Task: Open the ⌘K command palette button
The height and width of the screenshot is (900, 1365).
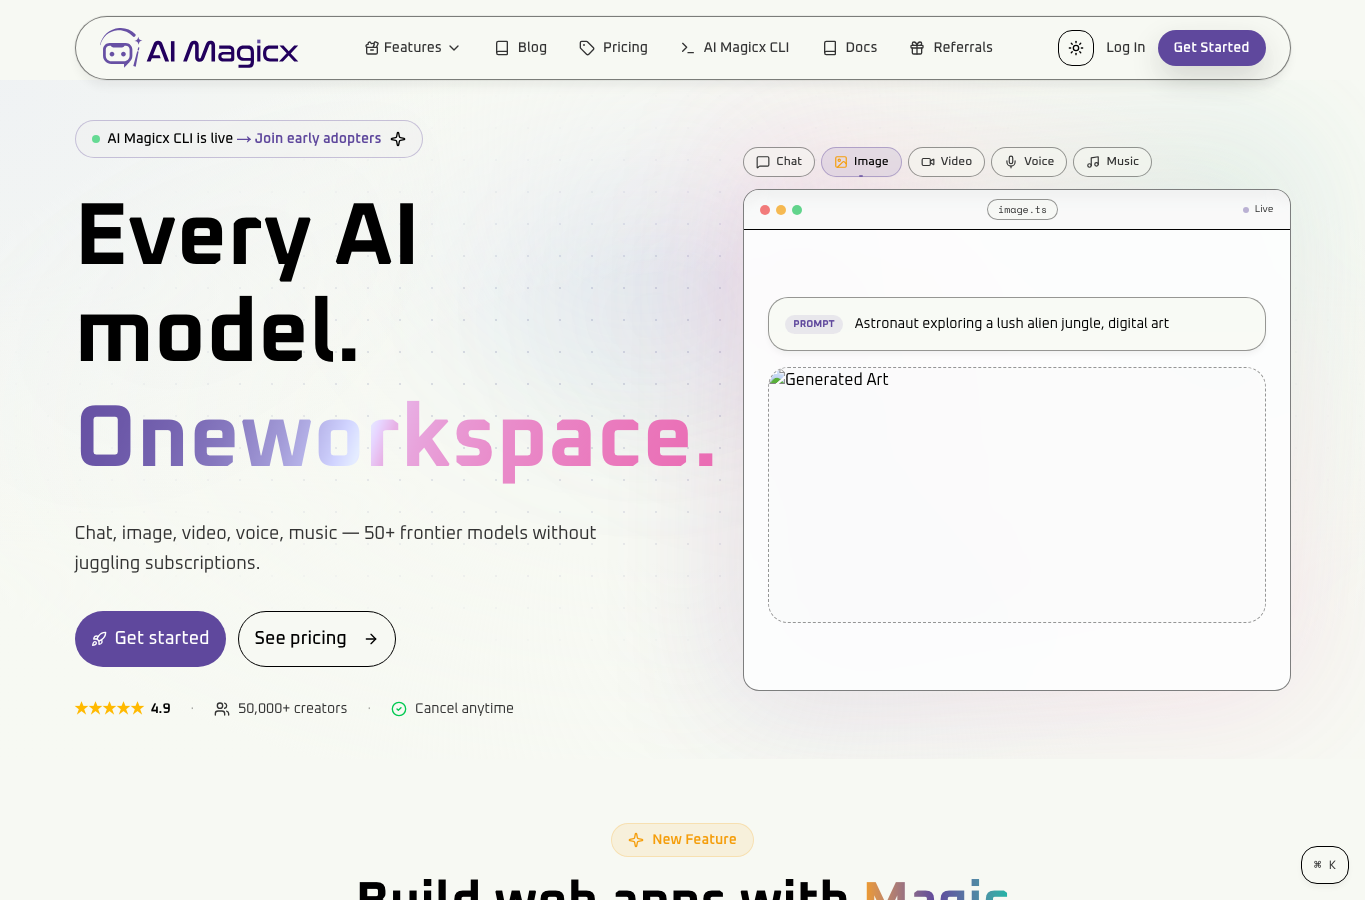Action: (1325, 865)
